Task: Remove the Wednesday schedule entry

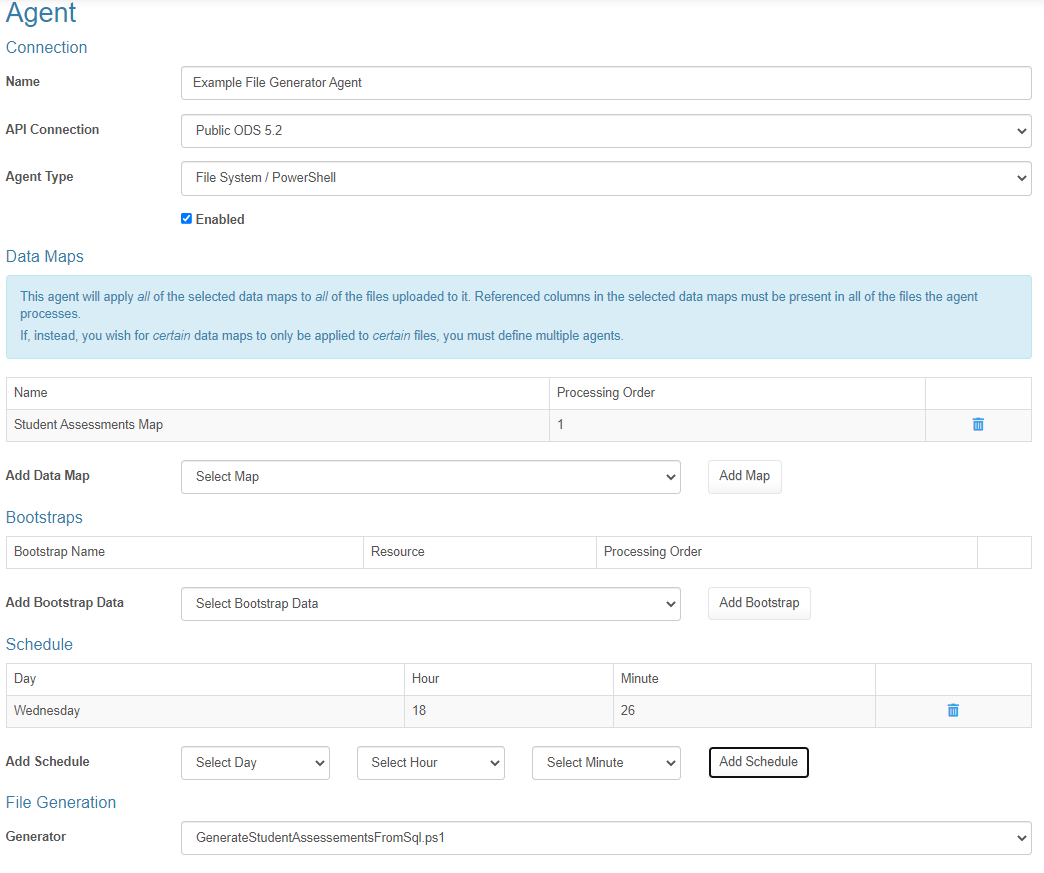Action: pyautogui.click(x=953, y=710)
